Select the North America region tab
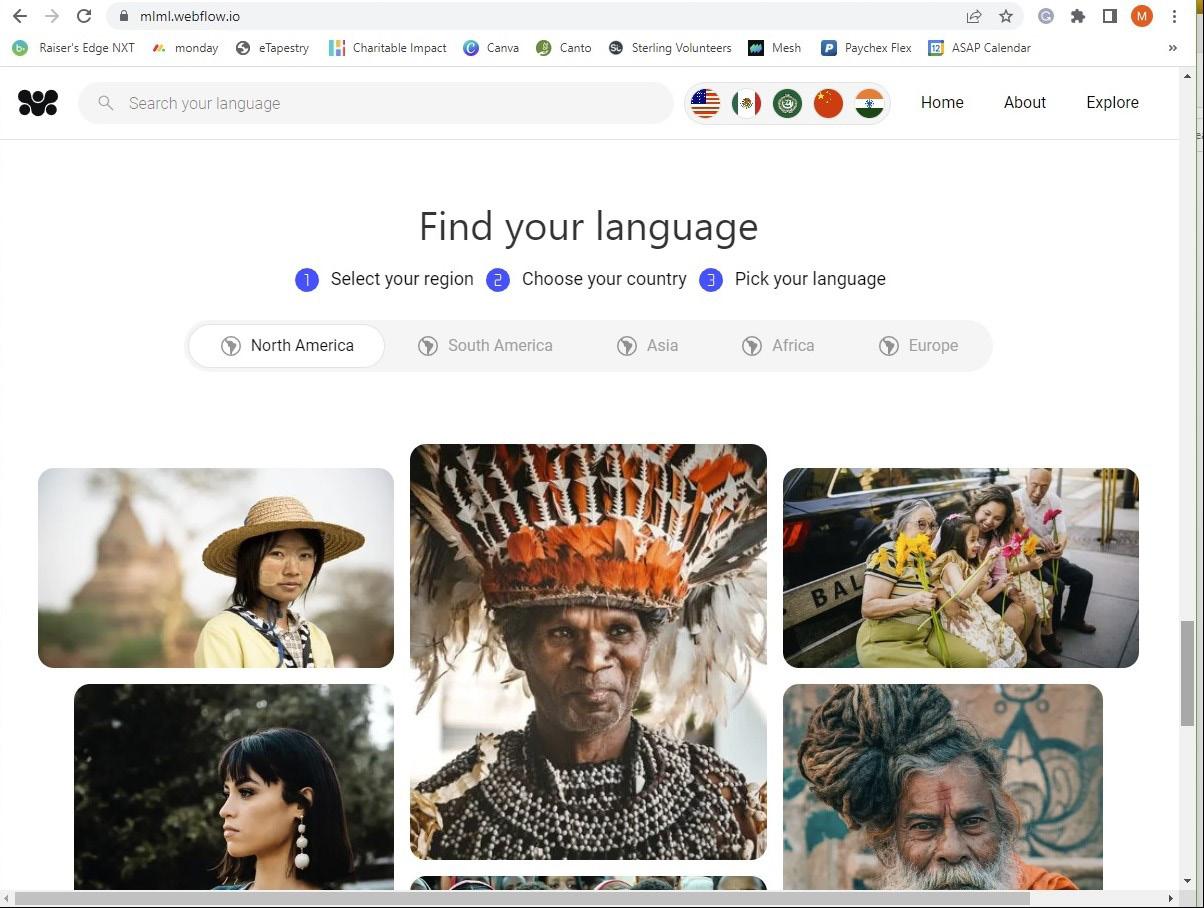This screenshot has height=908, width=1204. point(287,346)
